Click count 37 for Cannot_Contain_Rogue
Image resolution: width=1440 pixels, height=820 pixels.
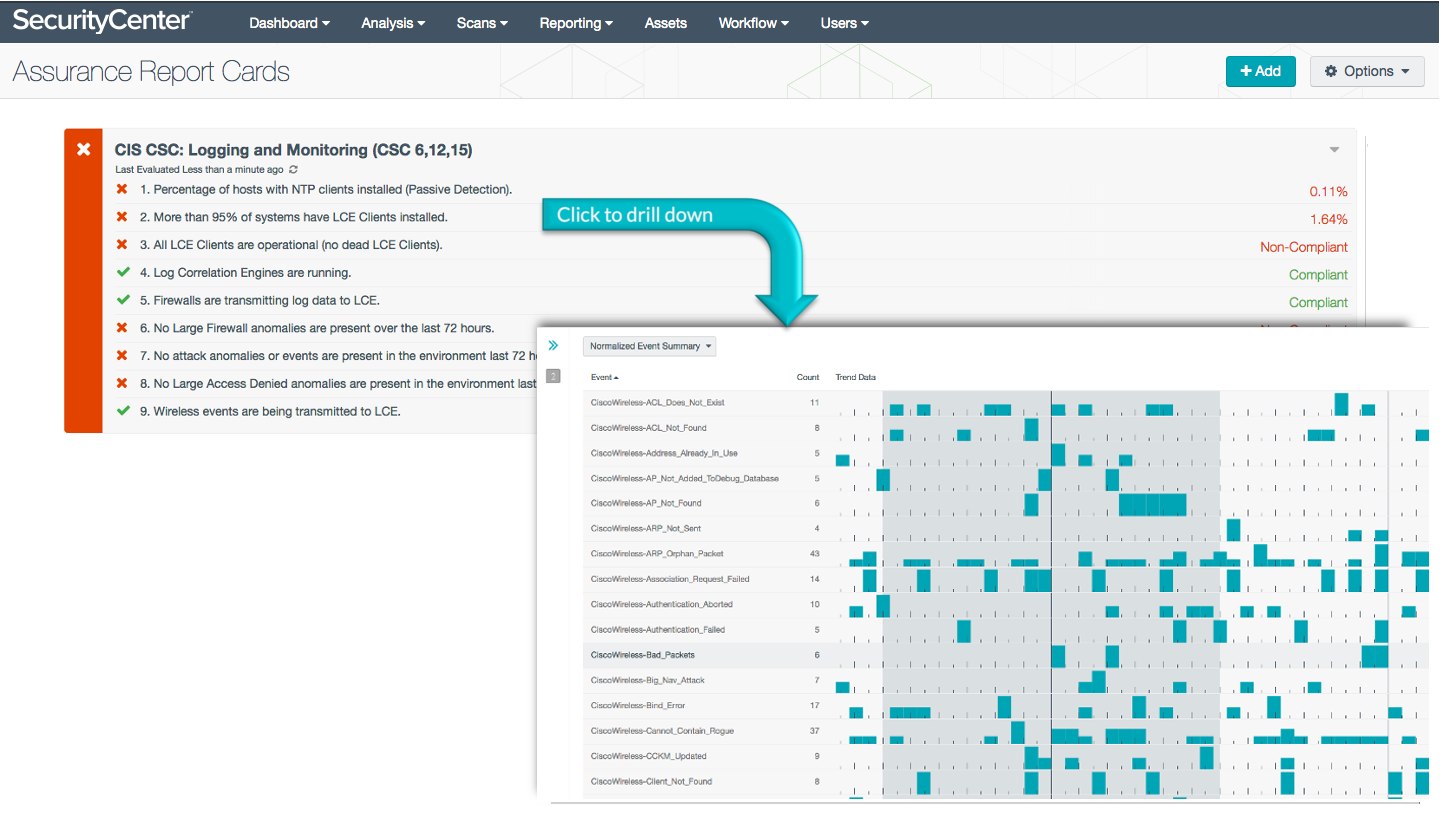814,731
